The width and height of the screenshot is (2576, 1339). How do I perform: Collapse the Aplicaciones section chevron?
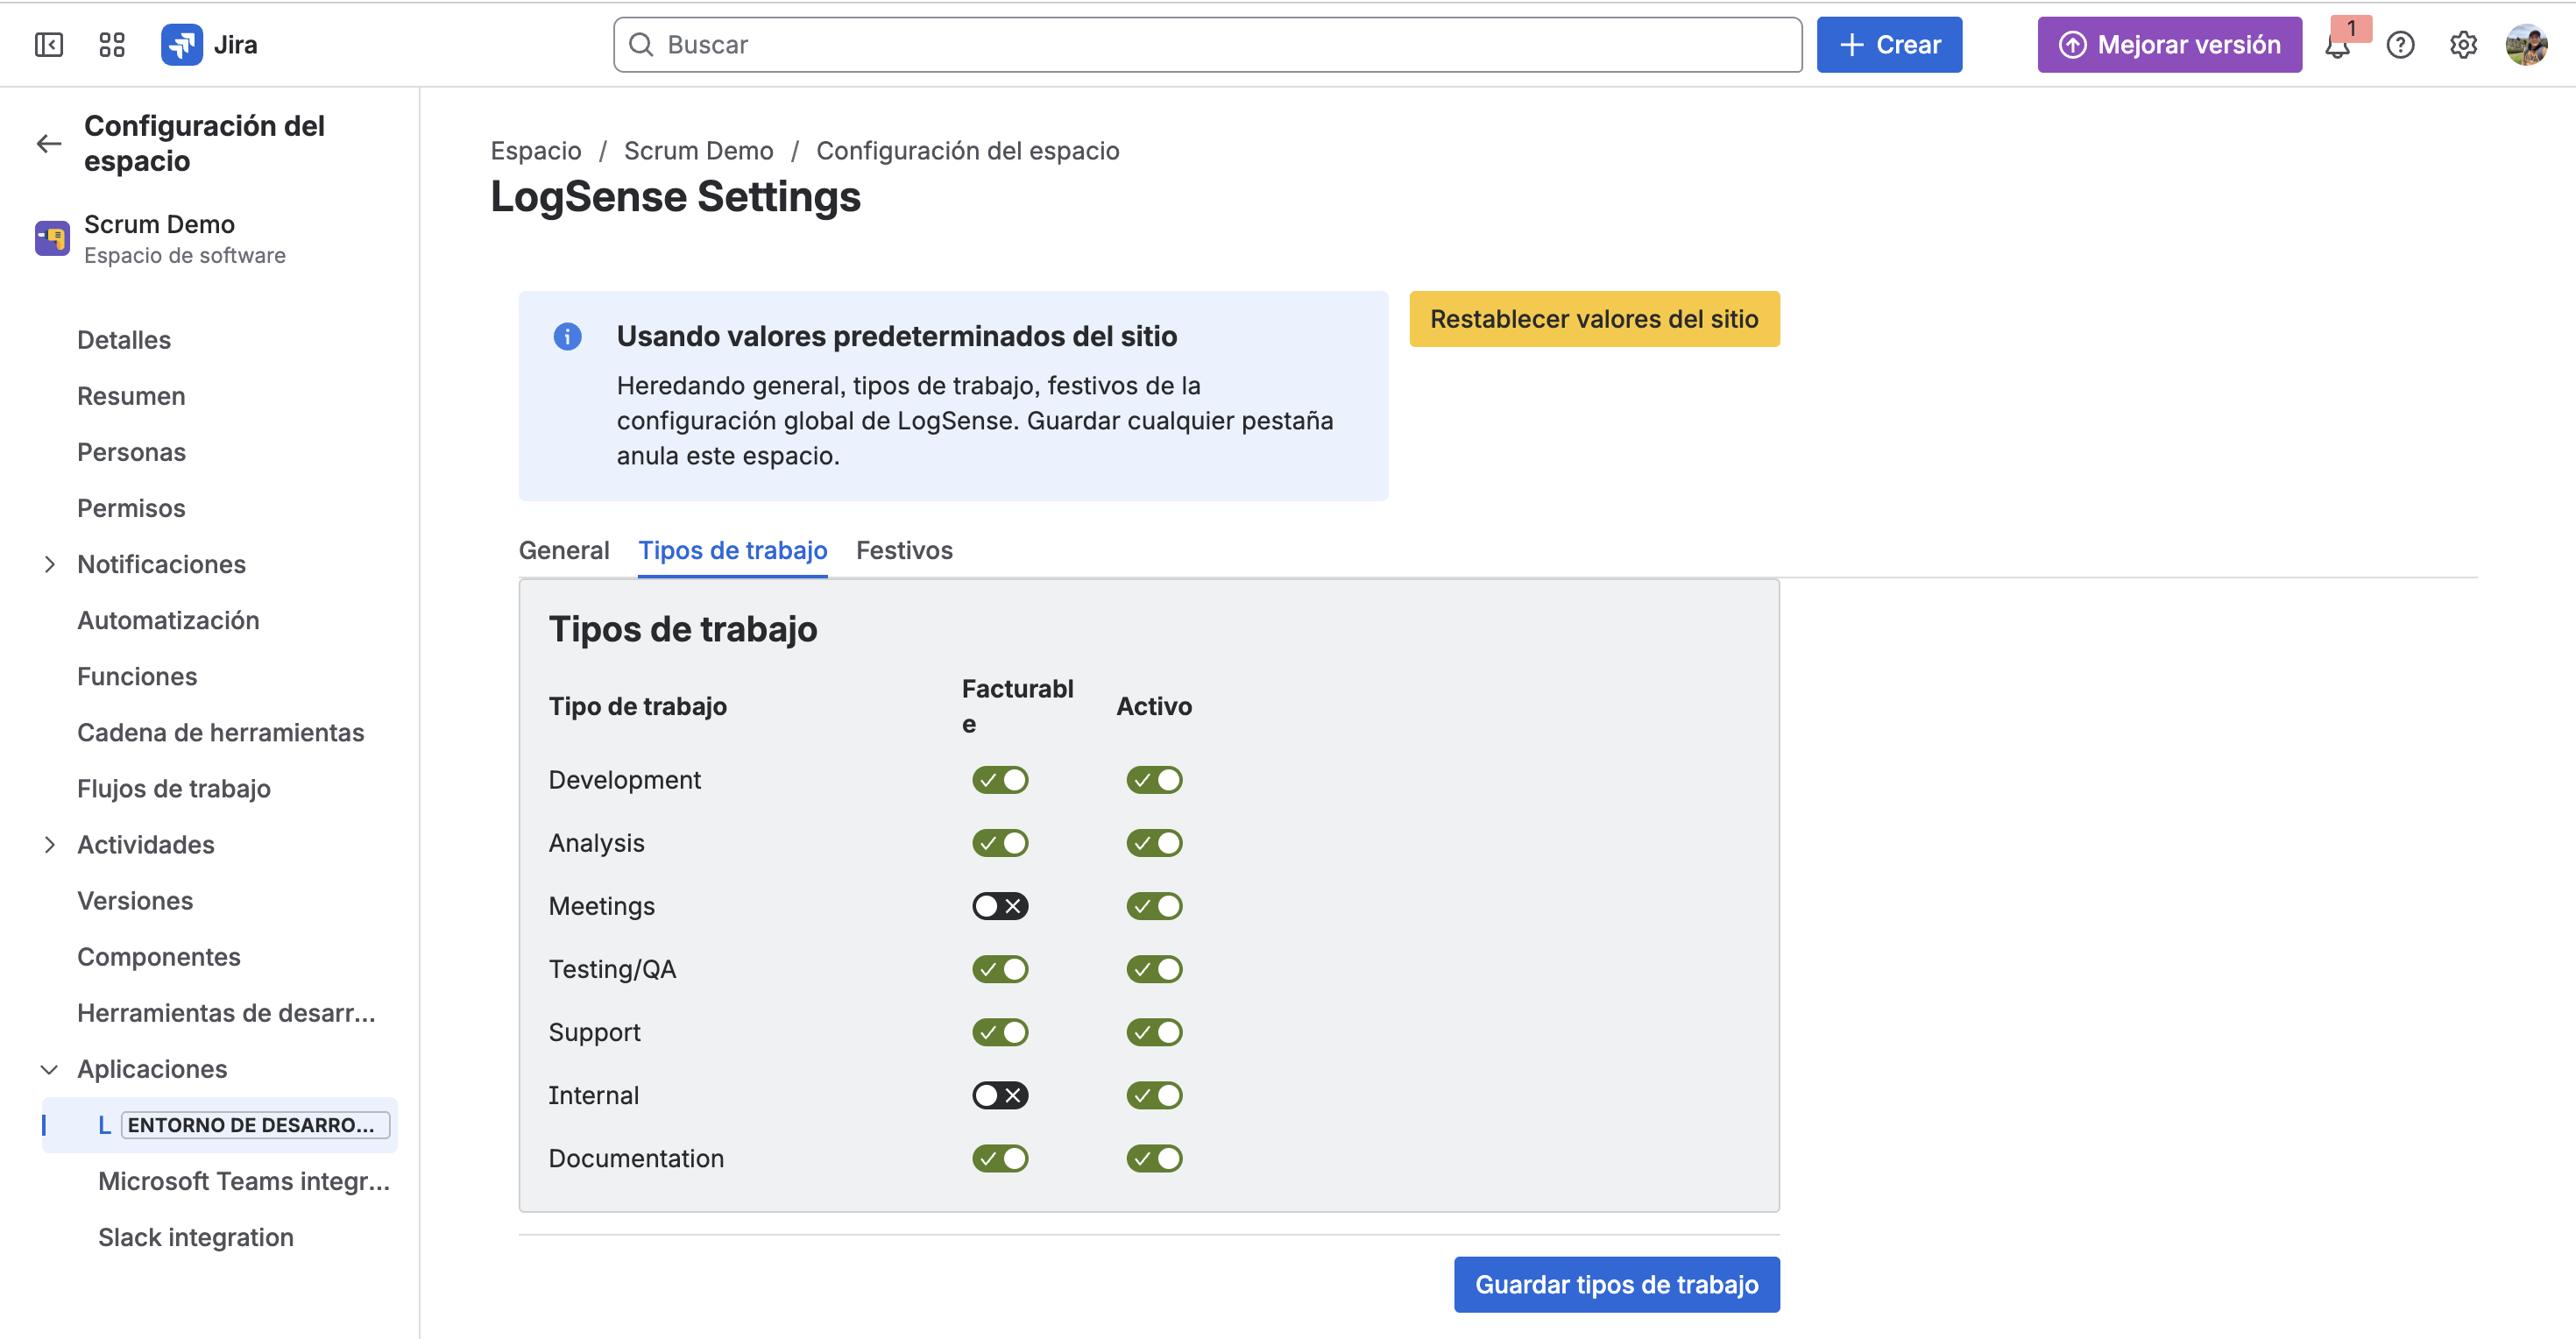click(x=49, y=1069)
